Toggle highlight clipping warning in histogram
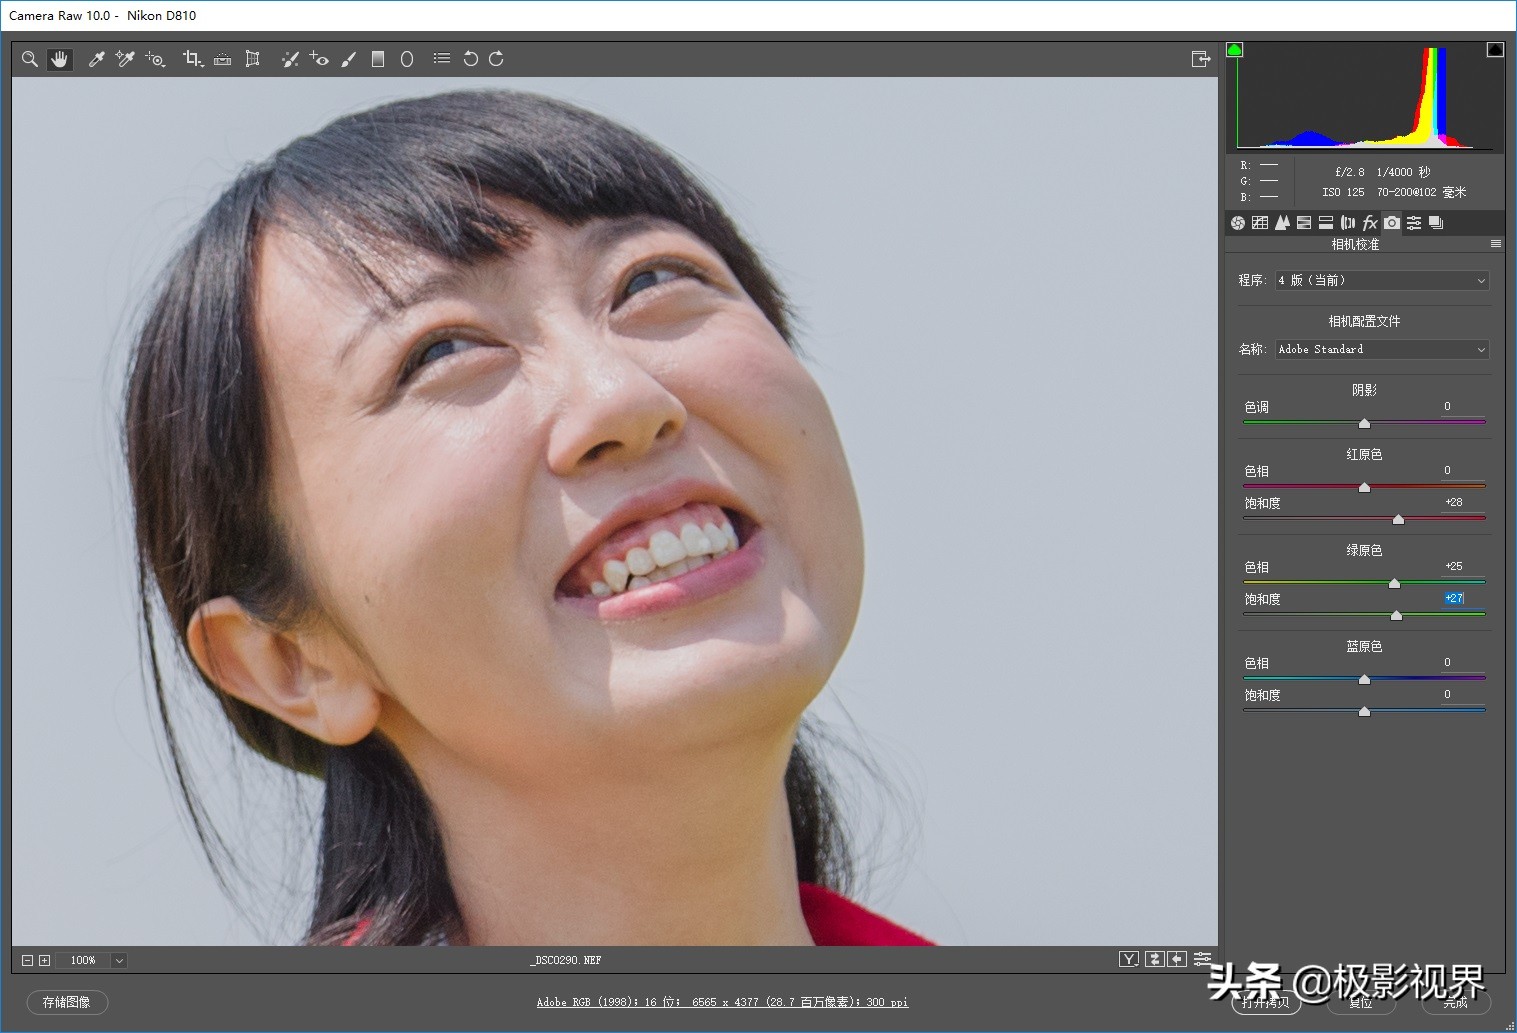The width and height of the screenshot is (1517, 1033). 1495,50
